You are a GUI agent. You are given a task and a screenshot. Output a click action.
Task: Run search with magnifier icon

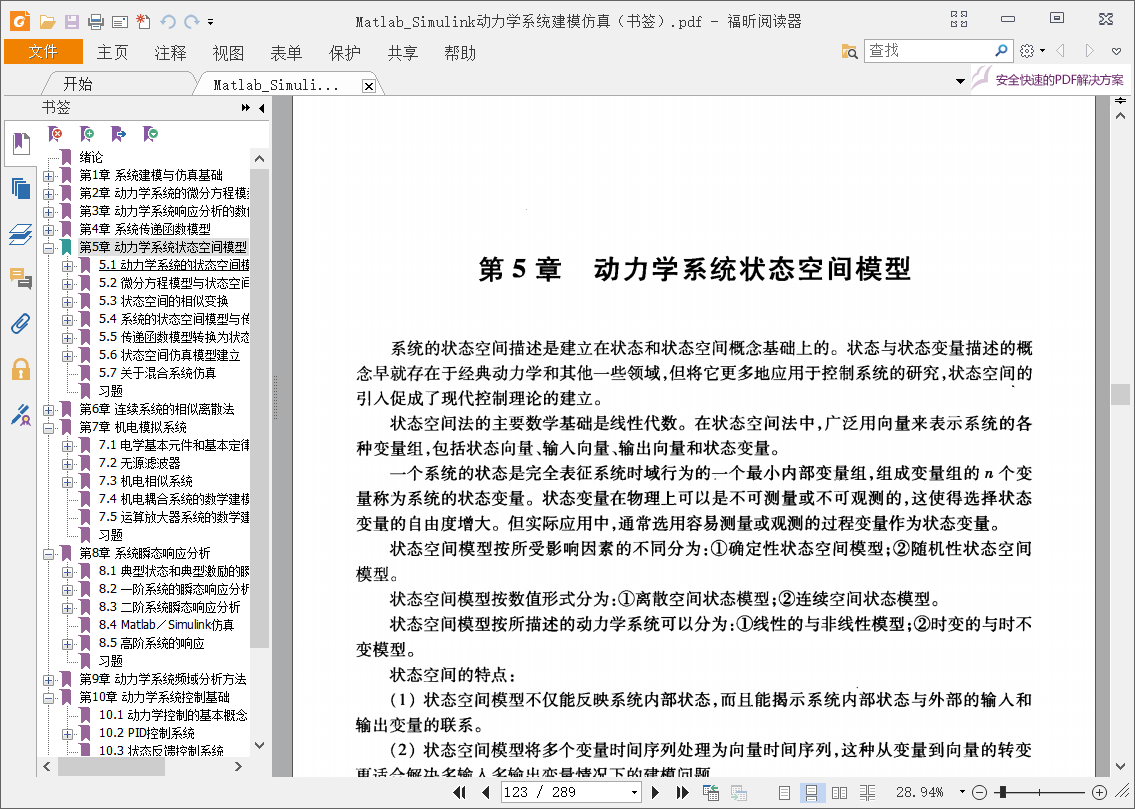point(1002,51)
